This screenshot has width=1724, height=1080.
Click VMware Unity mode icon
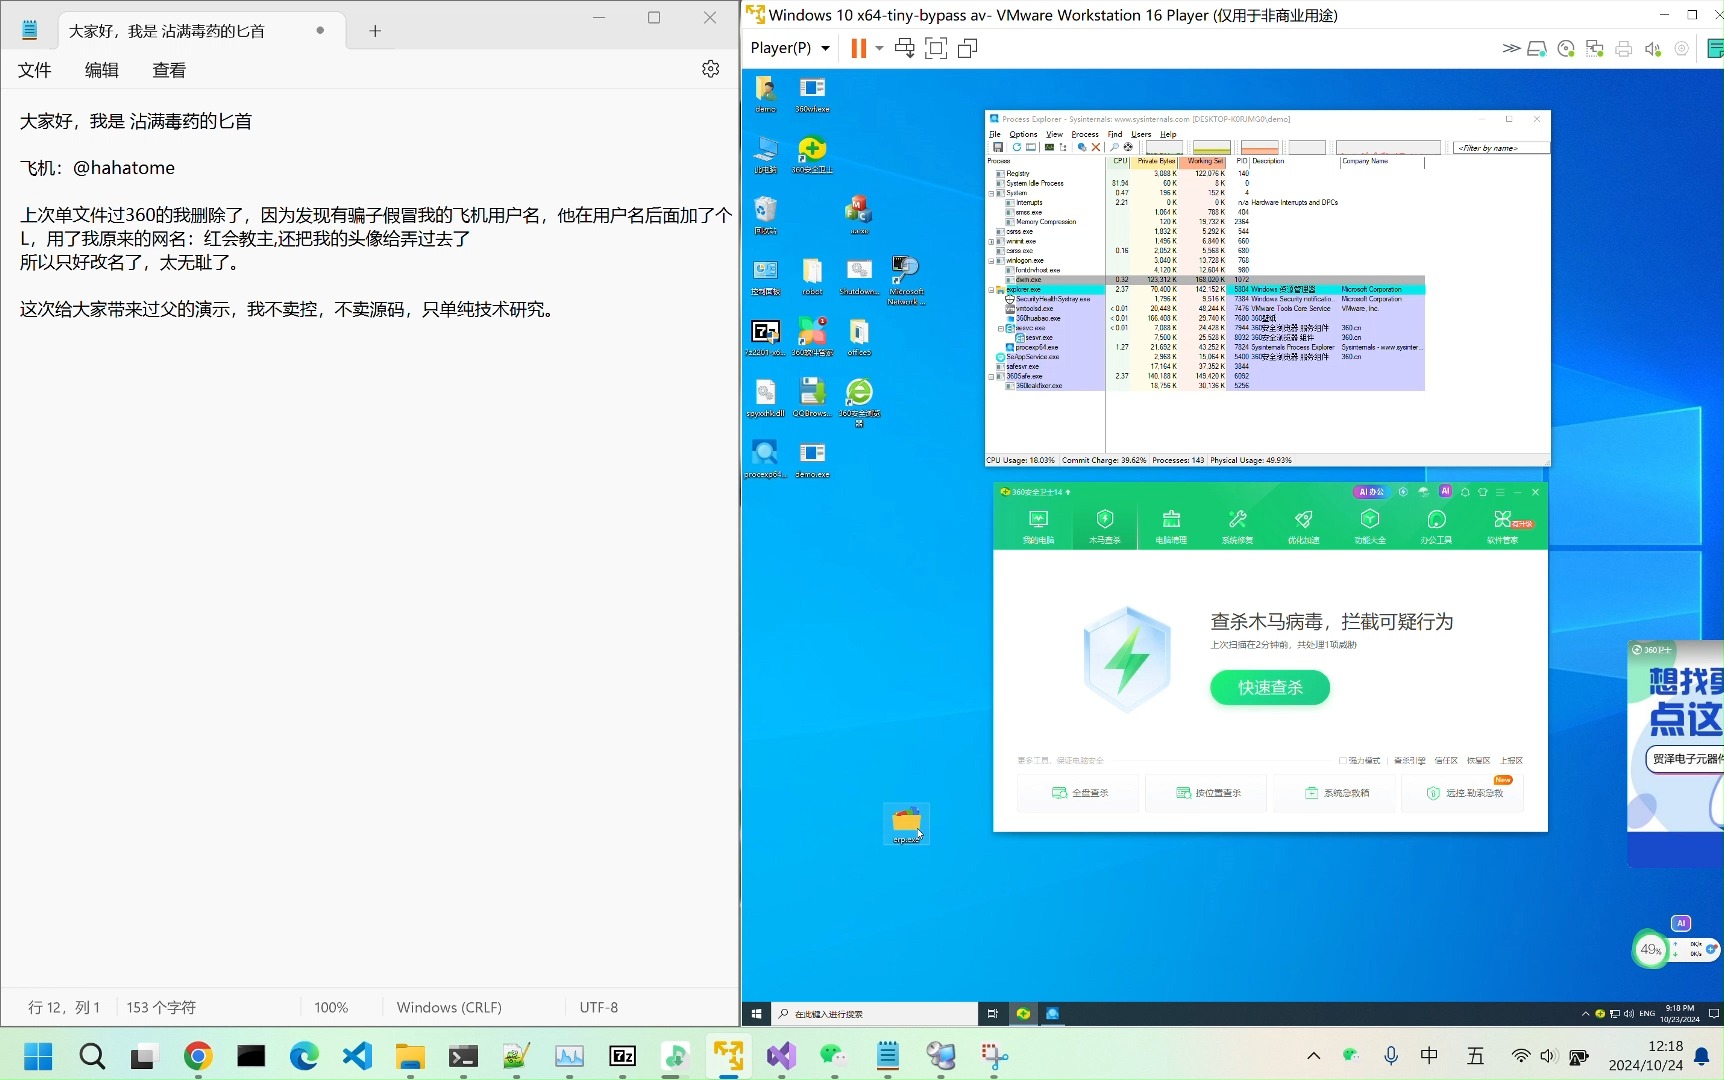(x=967, y=48)
